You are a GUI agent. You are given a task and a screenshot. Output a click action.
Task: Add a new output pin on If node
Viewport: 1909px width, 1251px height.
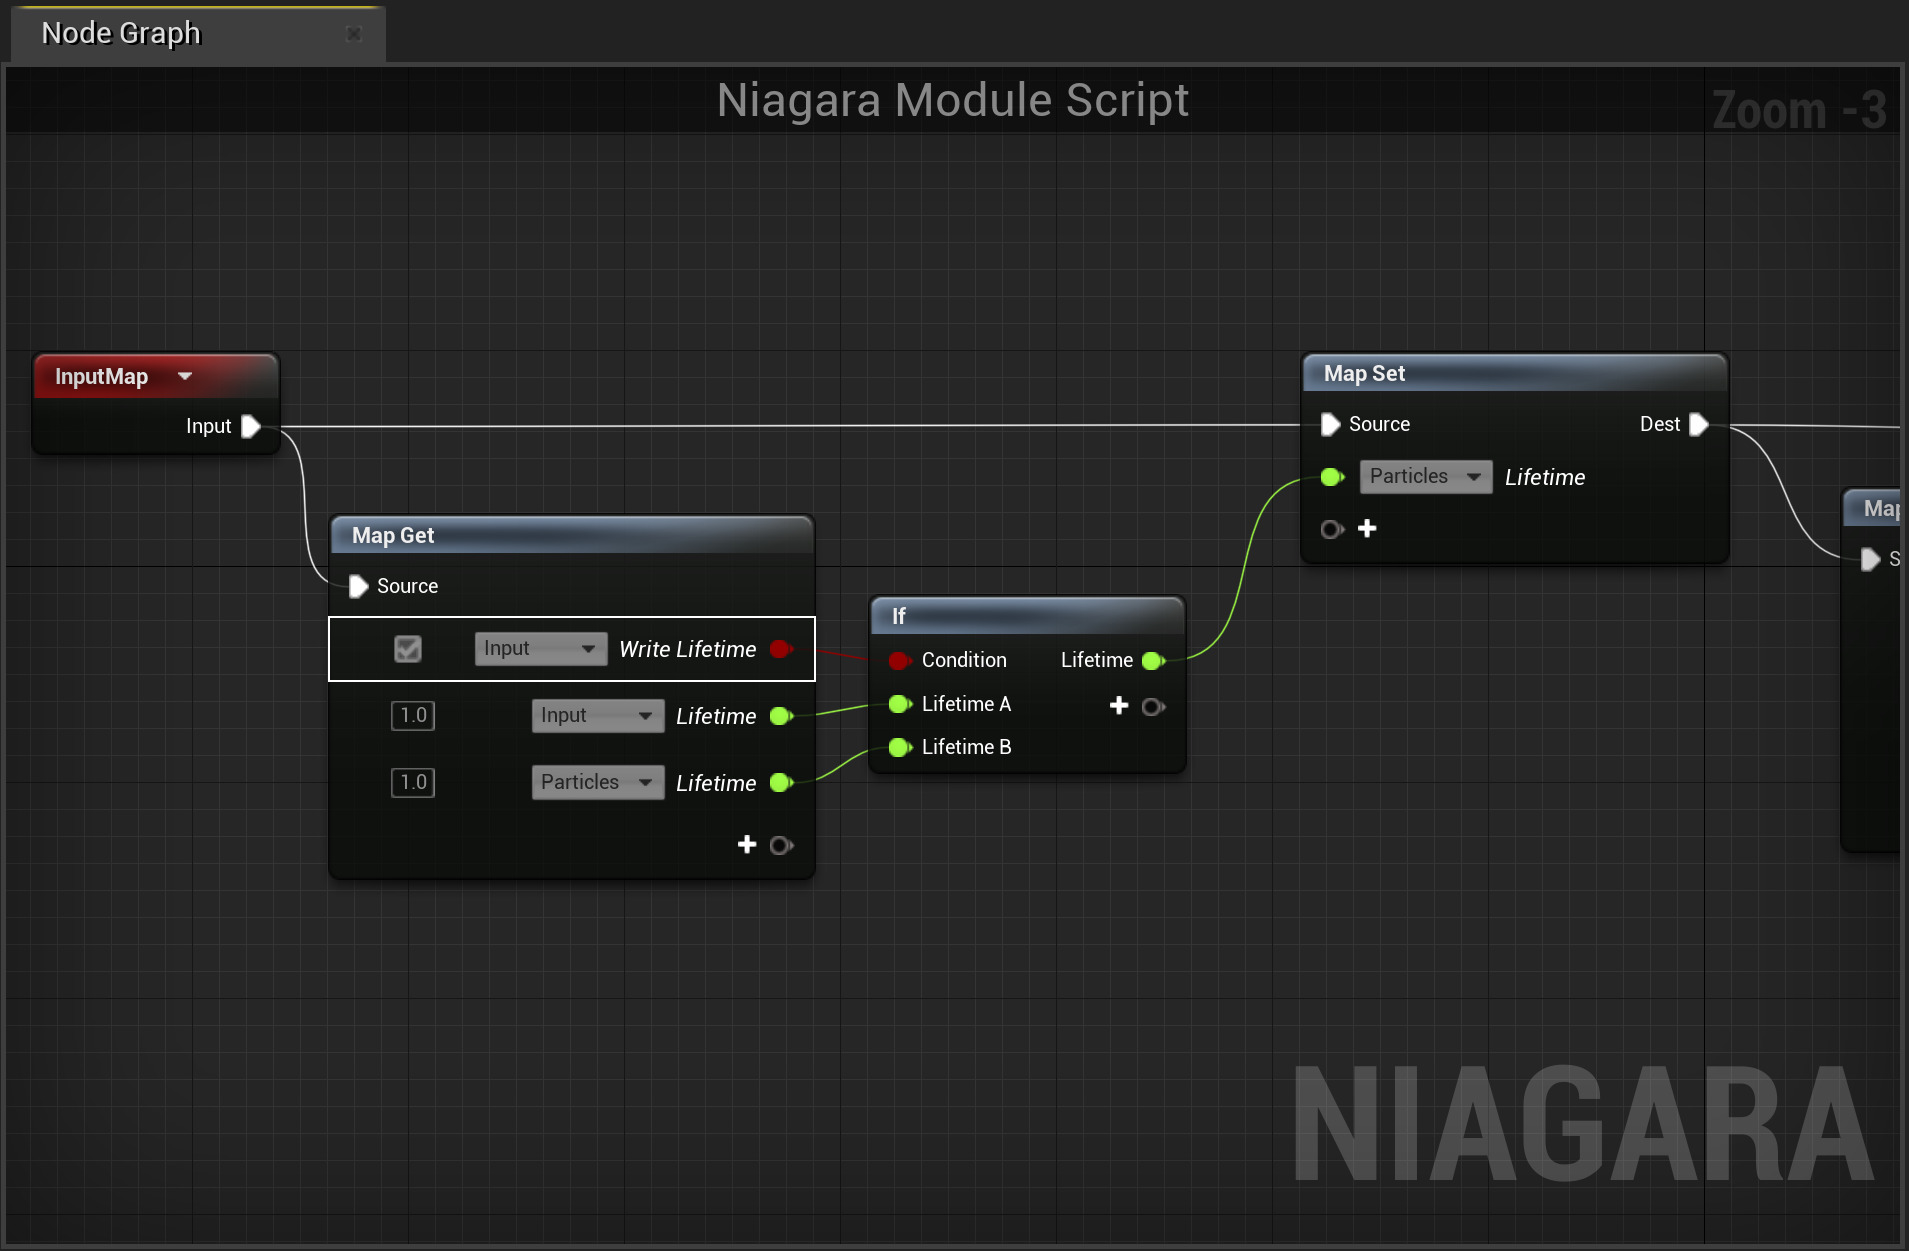click(1119, 706)
